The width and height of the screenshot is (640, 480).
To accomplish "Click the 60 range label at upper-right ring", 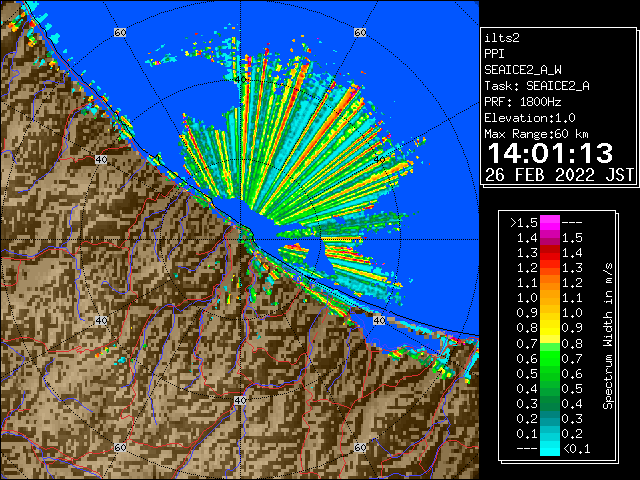I will [x=360, y=32].
